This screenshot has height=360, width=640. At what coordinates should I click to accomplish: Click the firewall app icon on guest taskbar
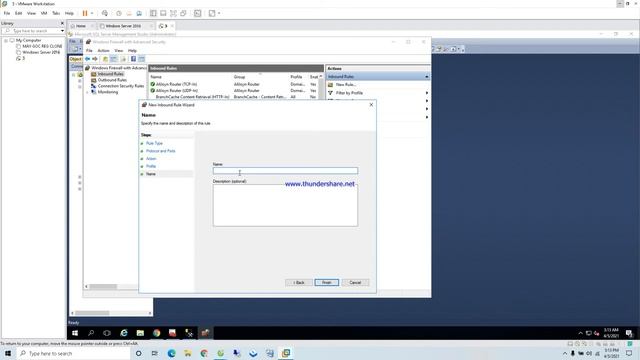point(205,333)
